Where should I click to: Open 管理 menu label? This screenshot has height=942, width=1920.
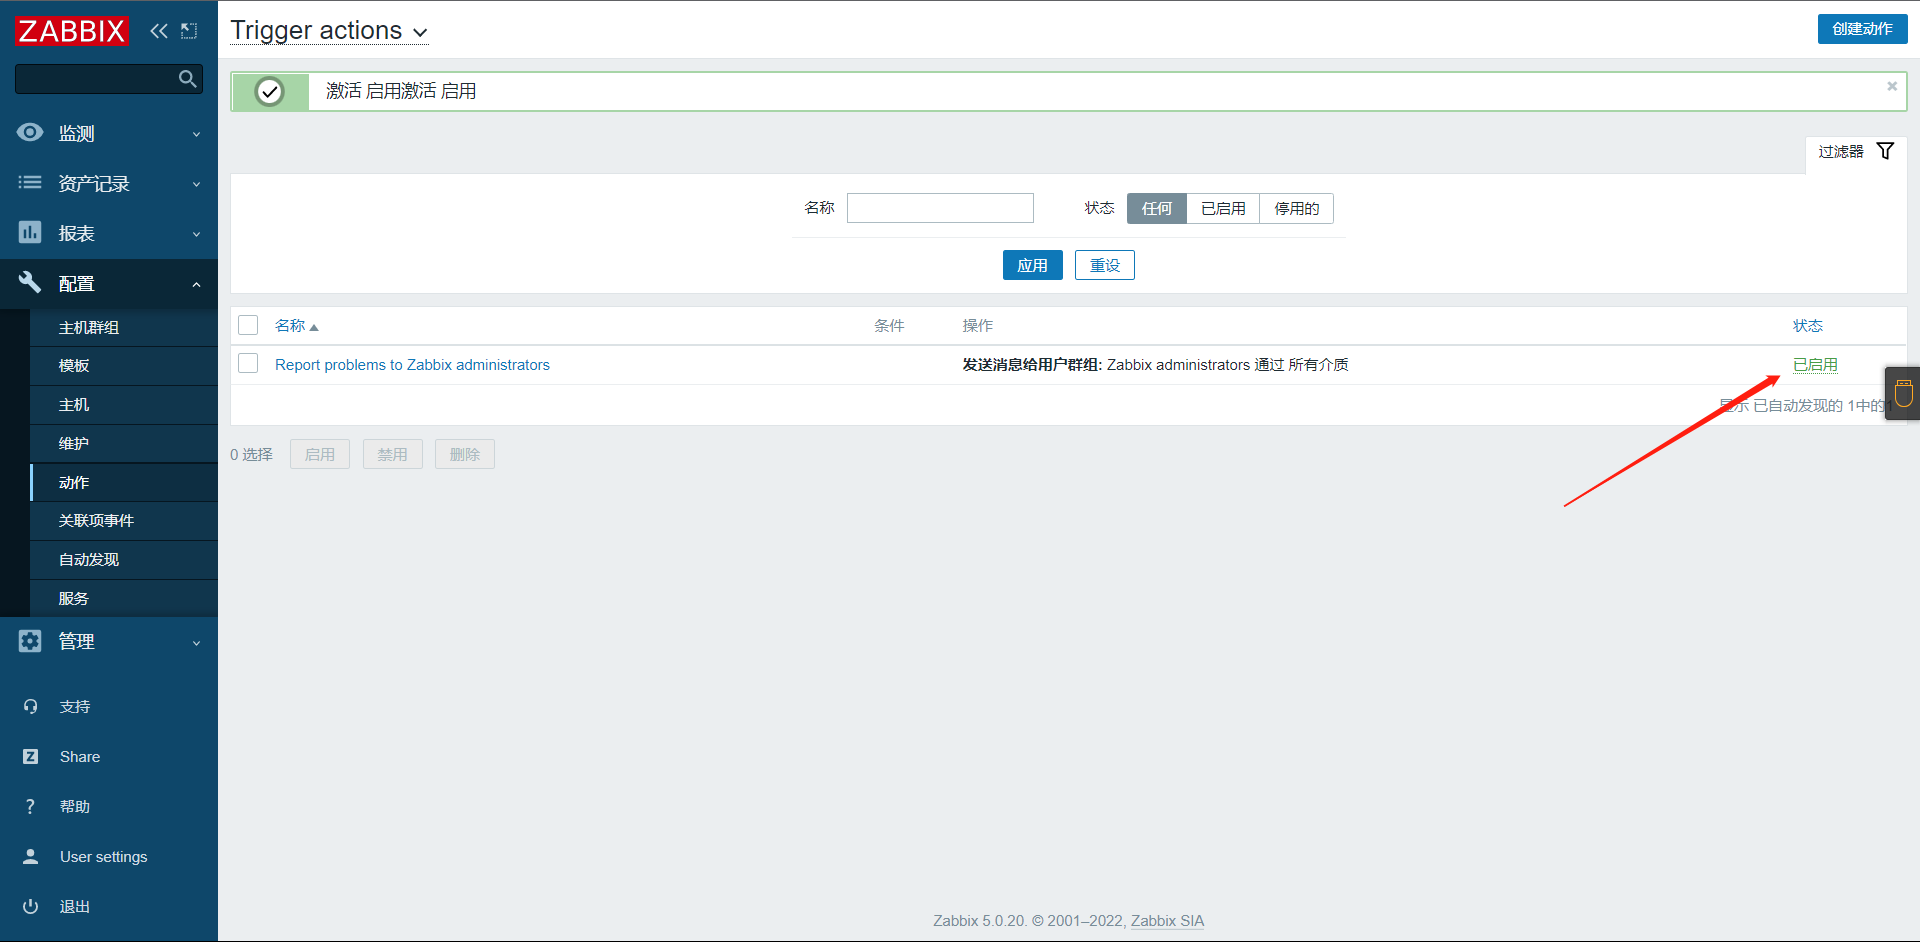pos(77,642)
